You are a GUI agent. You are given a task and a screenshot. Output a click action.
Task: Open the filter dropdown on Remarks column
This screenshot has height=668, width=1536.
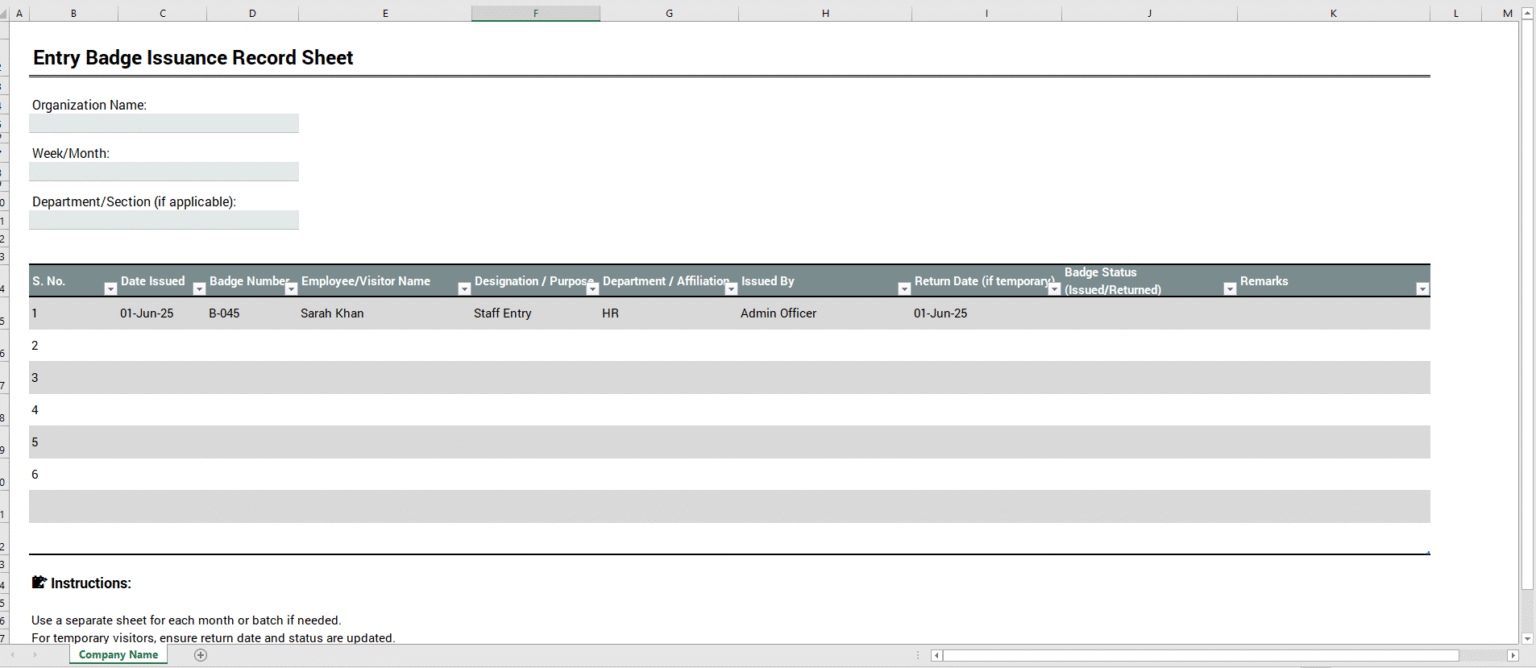pos(1423,289)
